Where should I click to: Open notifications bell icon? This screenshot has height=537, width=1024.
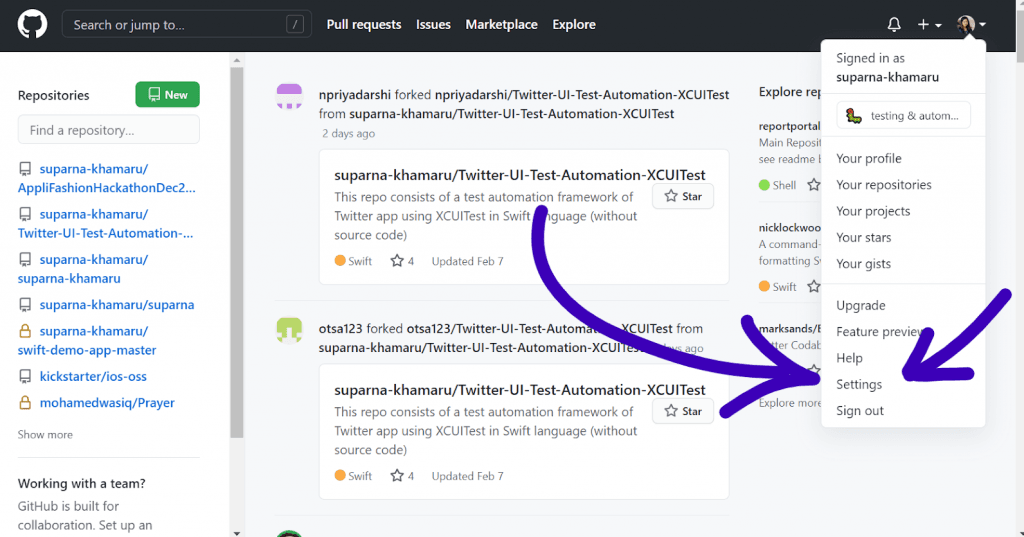coord(894,25)
